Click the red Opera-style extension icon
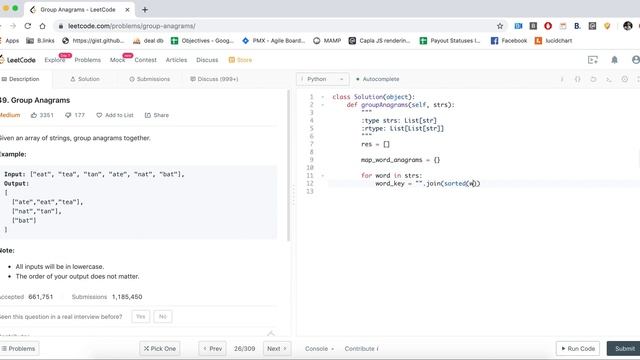The height and width of the screenshot is (360, 640). click(x=548, y=26)
